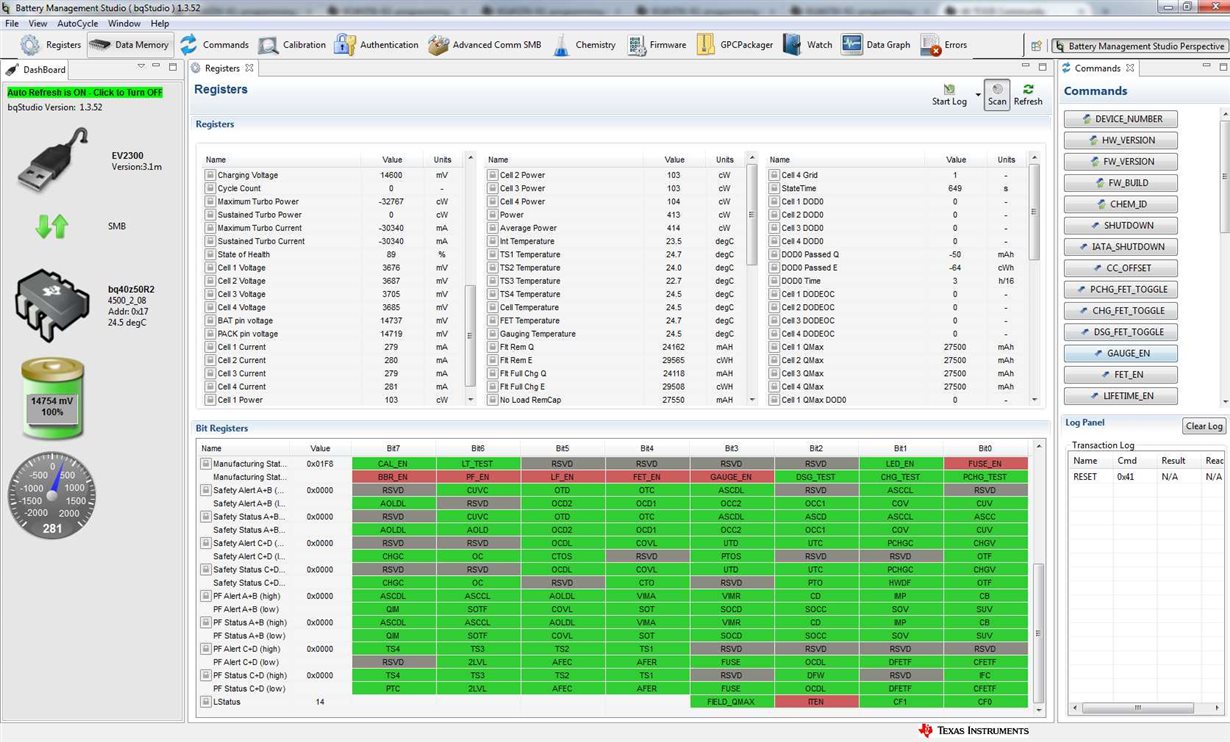Open the View menu
The height and width of the screenshot is (742, 1230).
[x=38, y=23]
